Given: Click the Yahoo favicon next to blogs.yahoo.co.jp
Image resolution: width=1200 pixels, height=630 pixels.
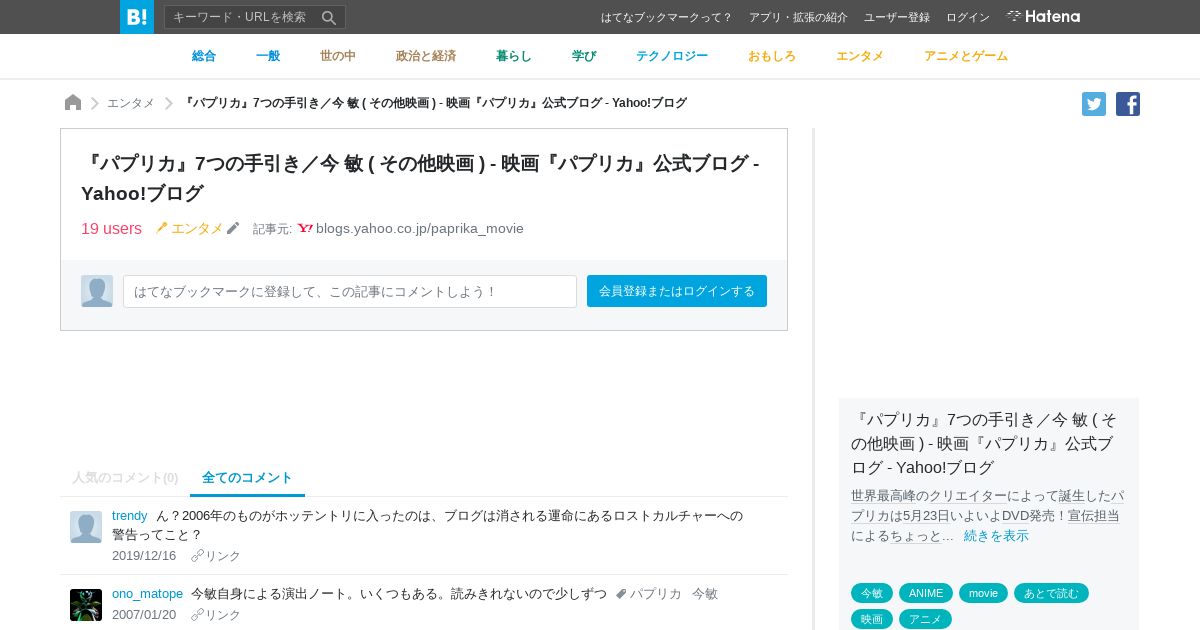Looking at the screenshot, I should [x=305, y=228].
